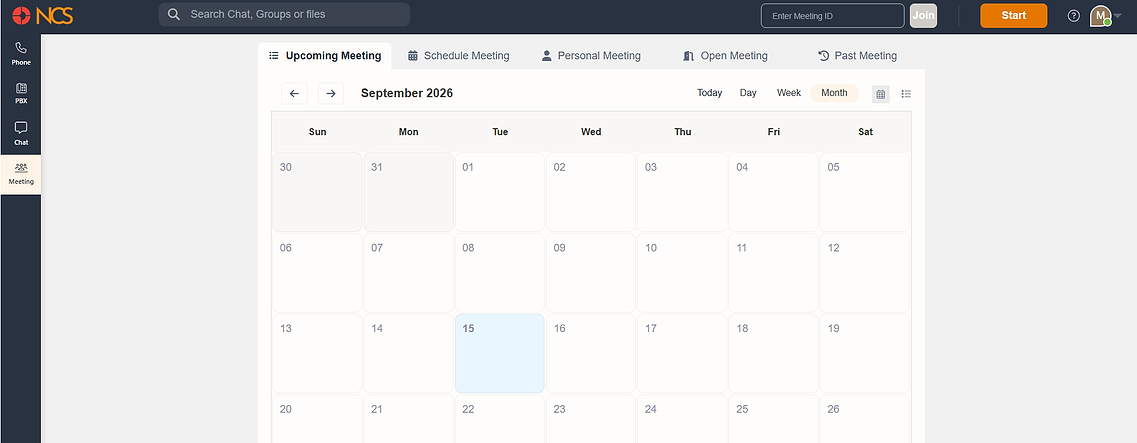Open the Meeting section in sidebar

pyautogui.click(x=21, y=174)
